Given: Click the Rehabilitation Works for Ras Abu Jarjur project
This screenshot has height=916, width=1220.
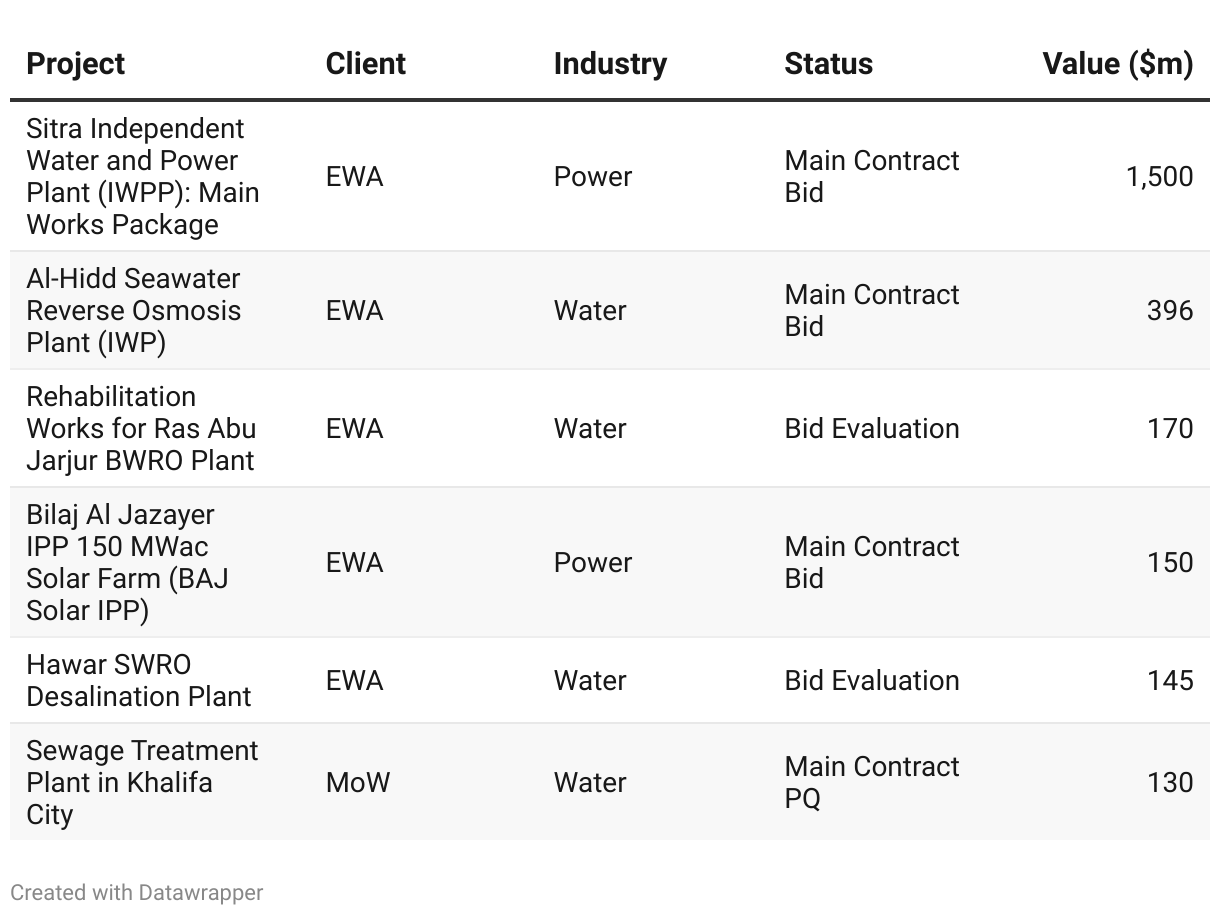Looking at the screenshot, I should 141,429.
